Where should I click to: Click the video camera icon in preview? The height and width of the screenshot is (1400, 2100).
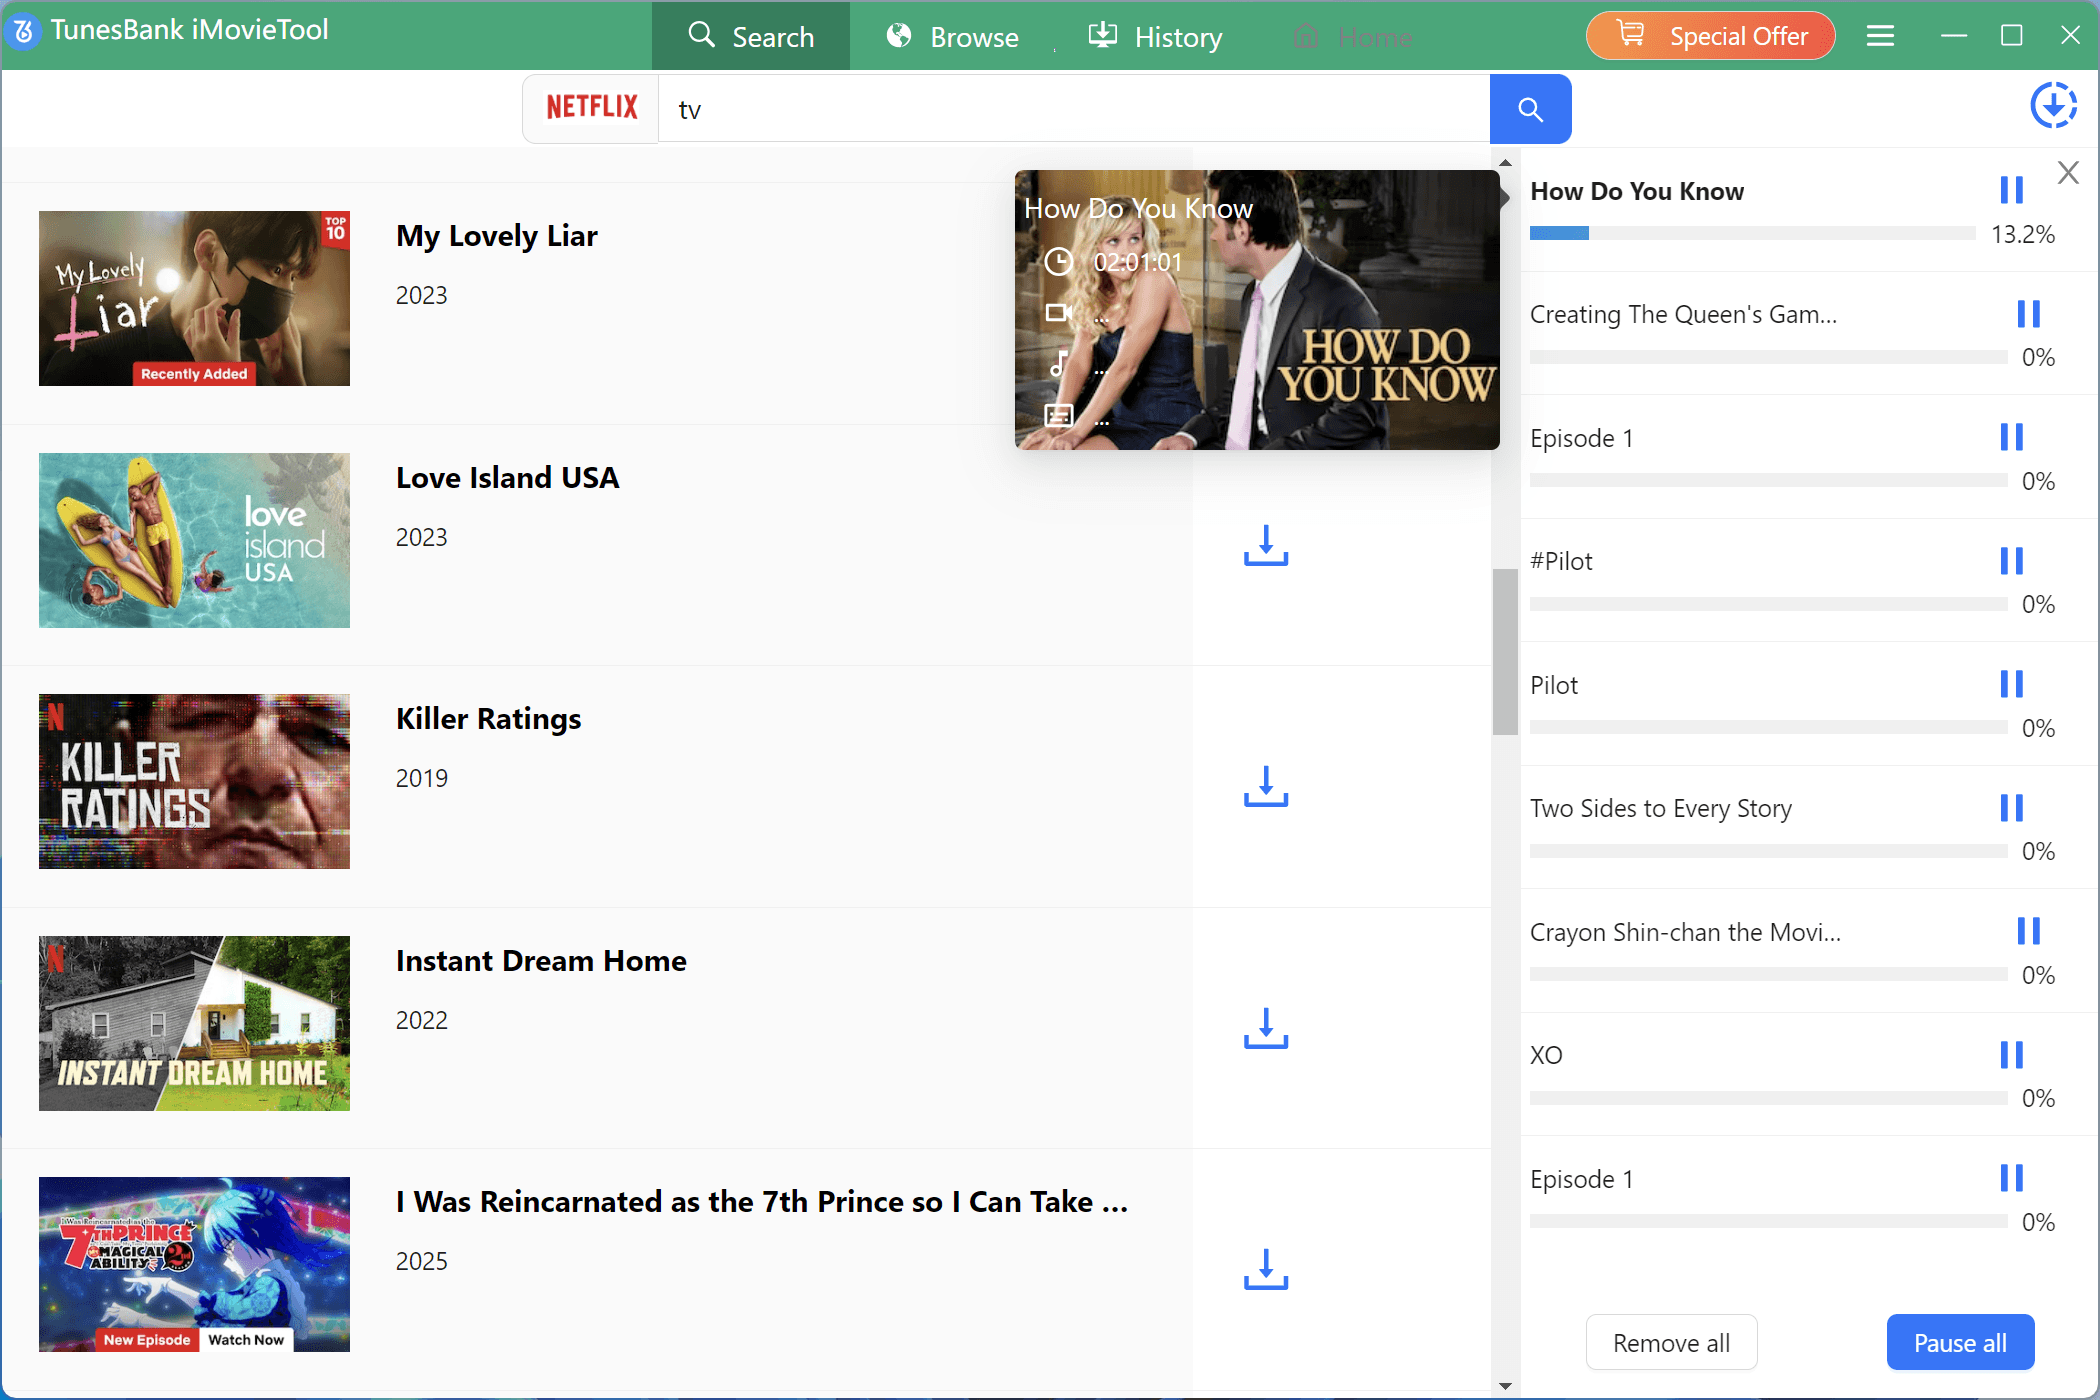1058,313
